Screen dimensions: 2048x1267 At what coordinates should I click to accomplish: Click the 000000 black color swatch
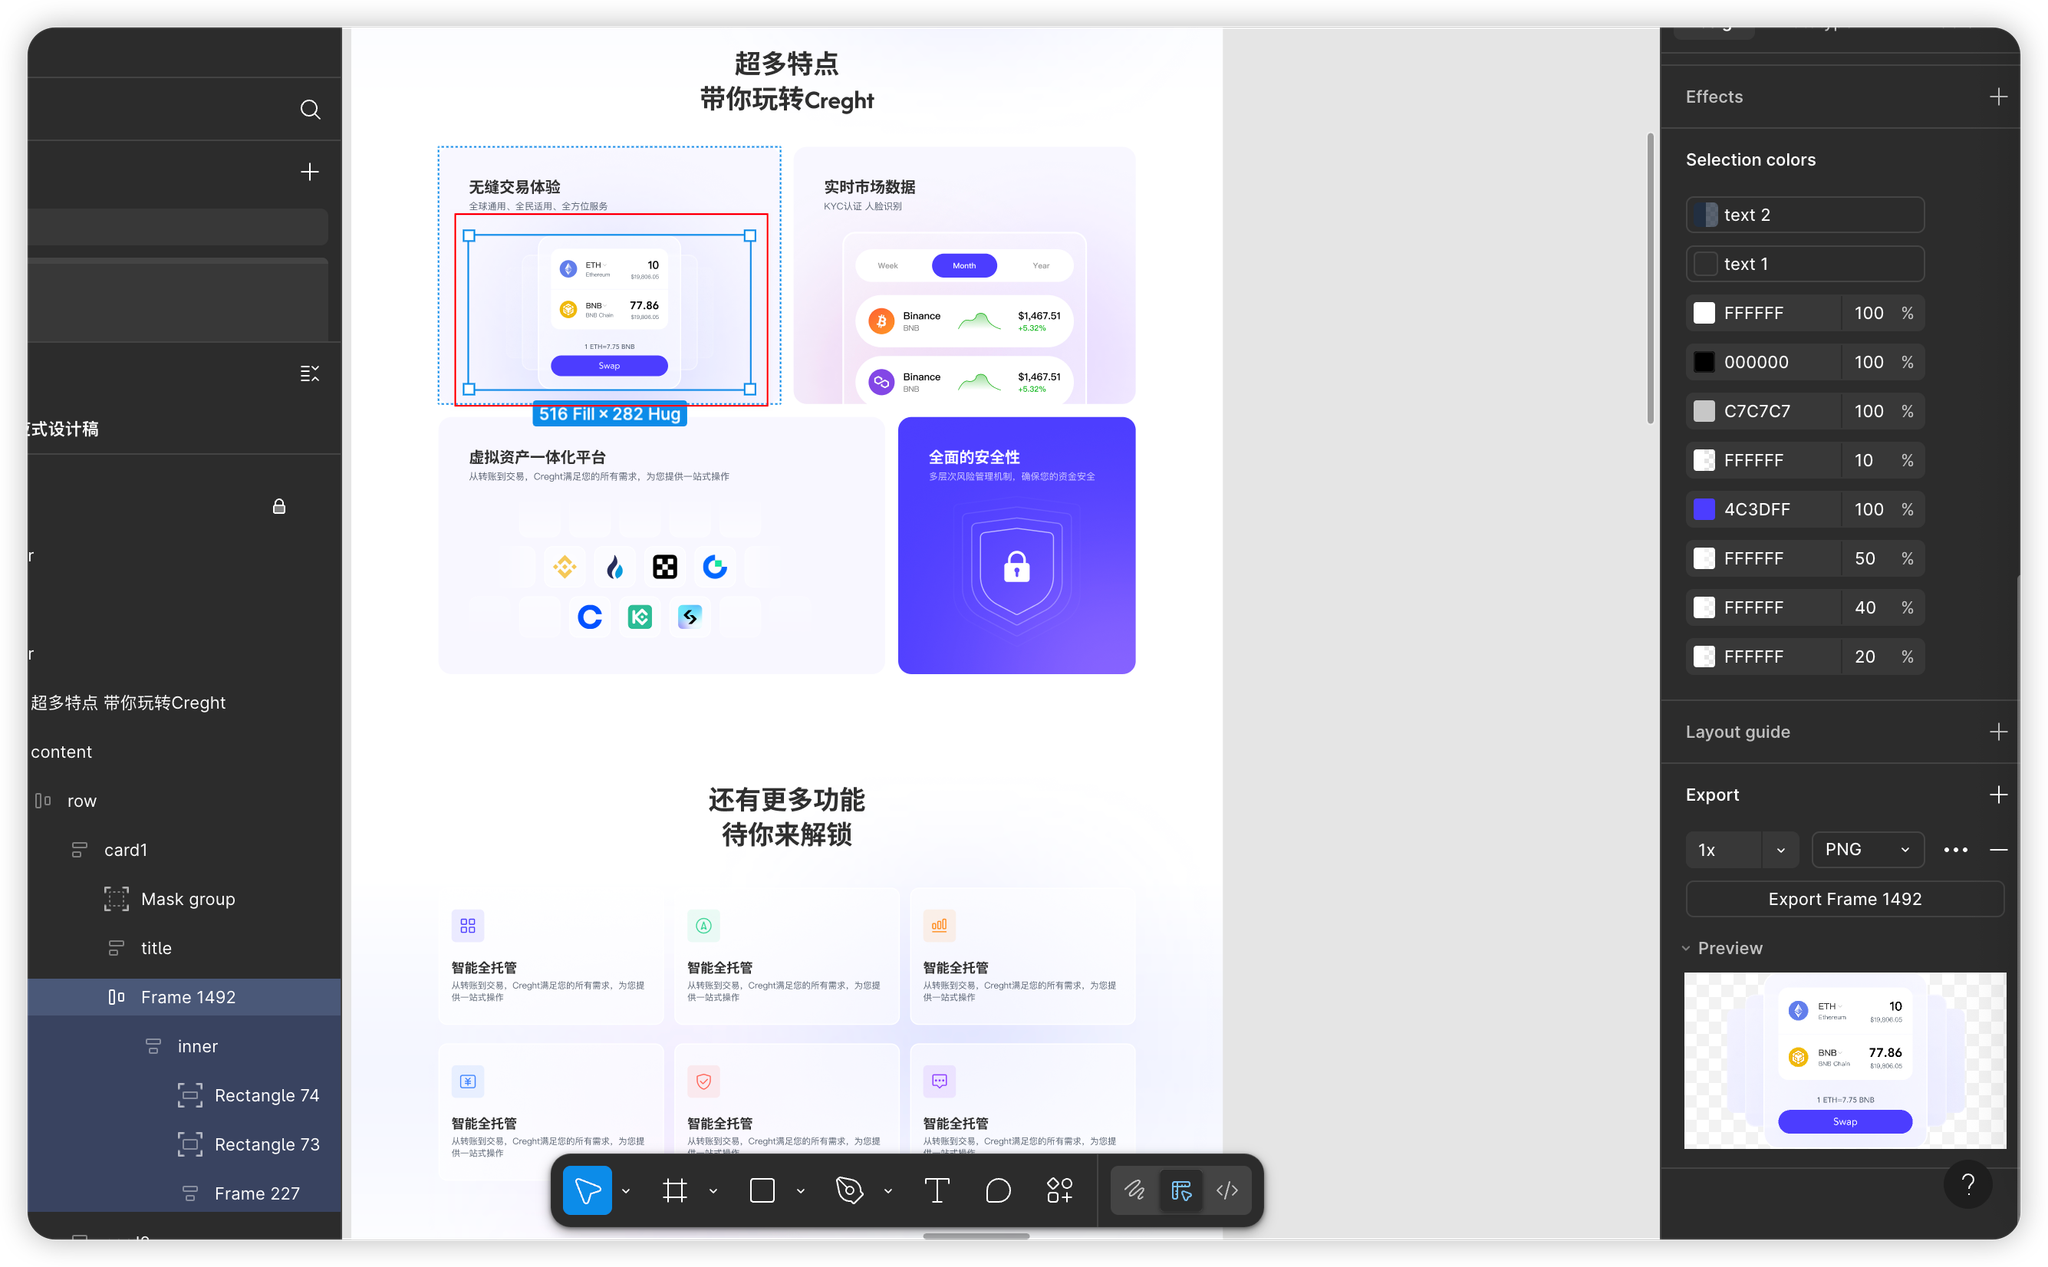point(1704,362)
